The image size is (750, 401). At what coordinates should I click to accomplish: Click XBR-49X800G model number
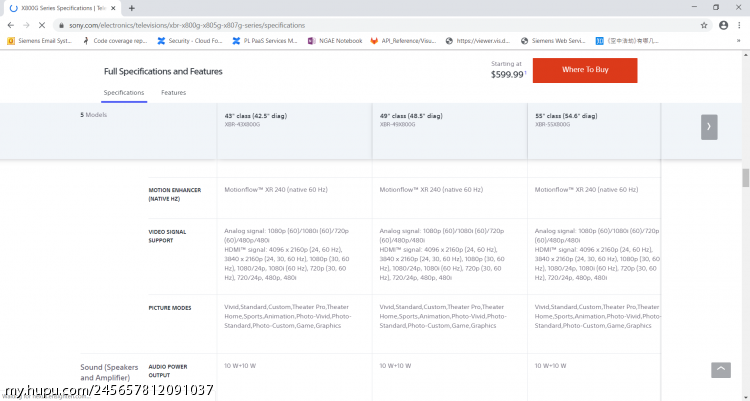pos(397,124)
